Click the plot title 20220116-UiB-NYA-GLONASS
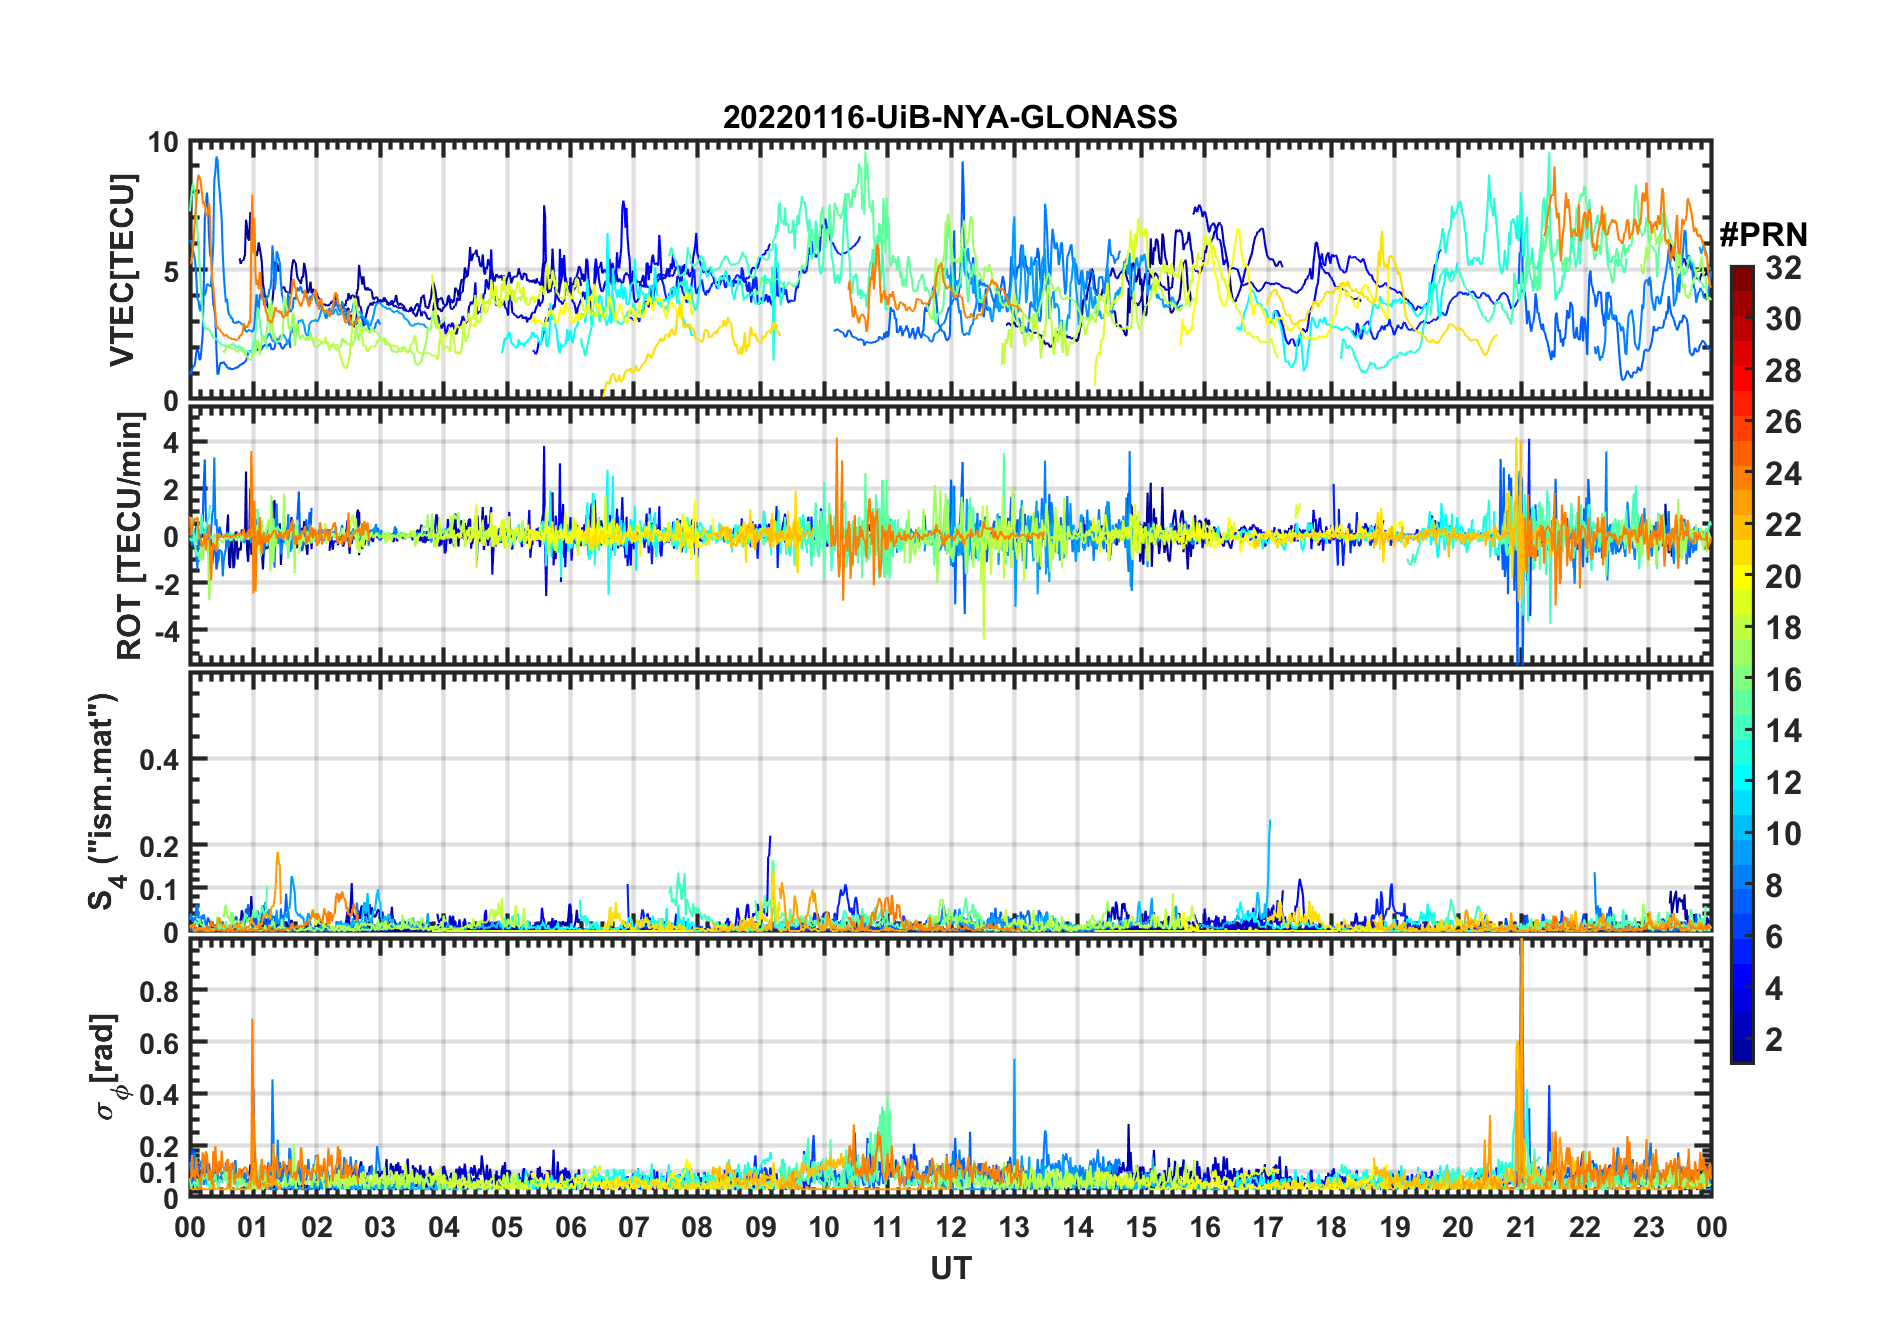Viewport: 1902px width, 1330px height. [x=950, y=117]
